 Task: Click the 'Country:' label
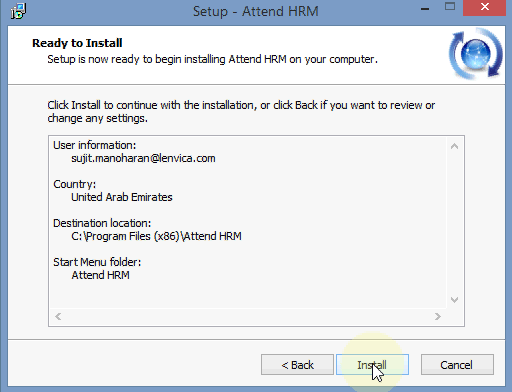pyautogui.click(x=75, y=184)
